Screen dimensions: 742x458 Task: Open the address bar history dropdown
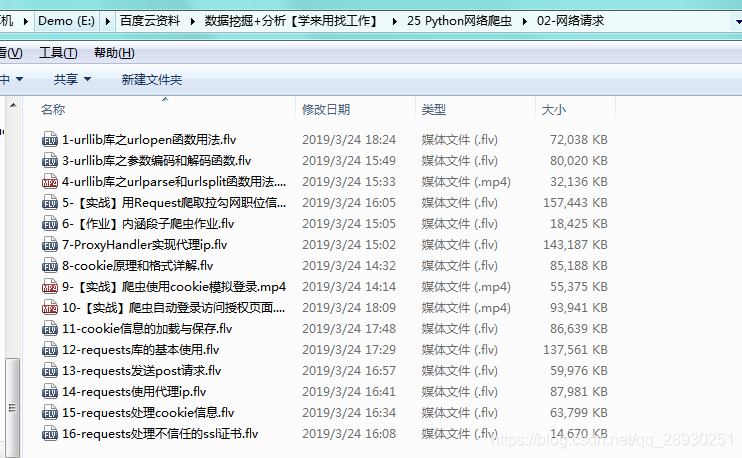pos(738,21)
